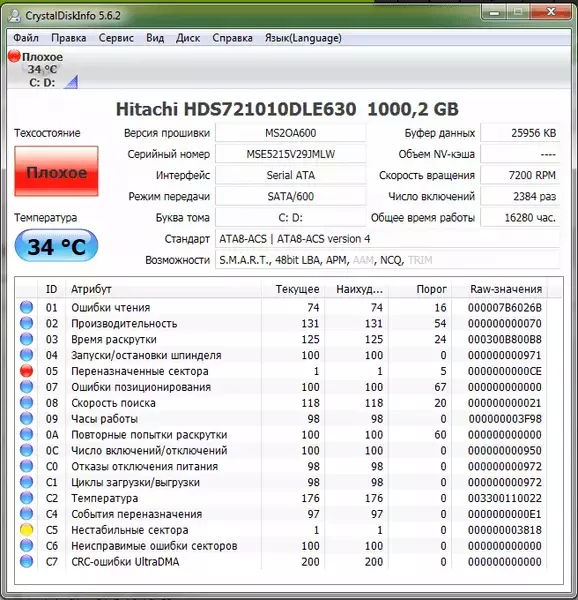Image resolution: width=578 pixels, height=600 pixels.
Task: Click the Raw-значения column header
Action: [500, 289]
